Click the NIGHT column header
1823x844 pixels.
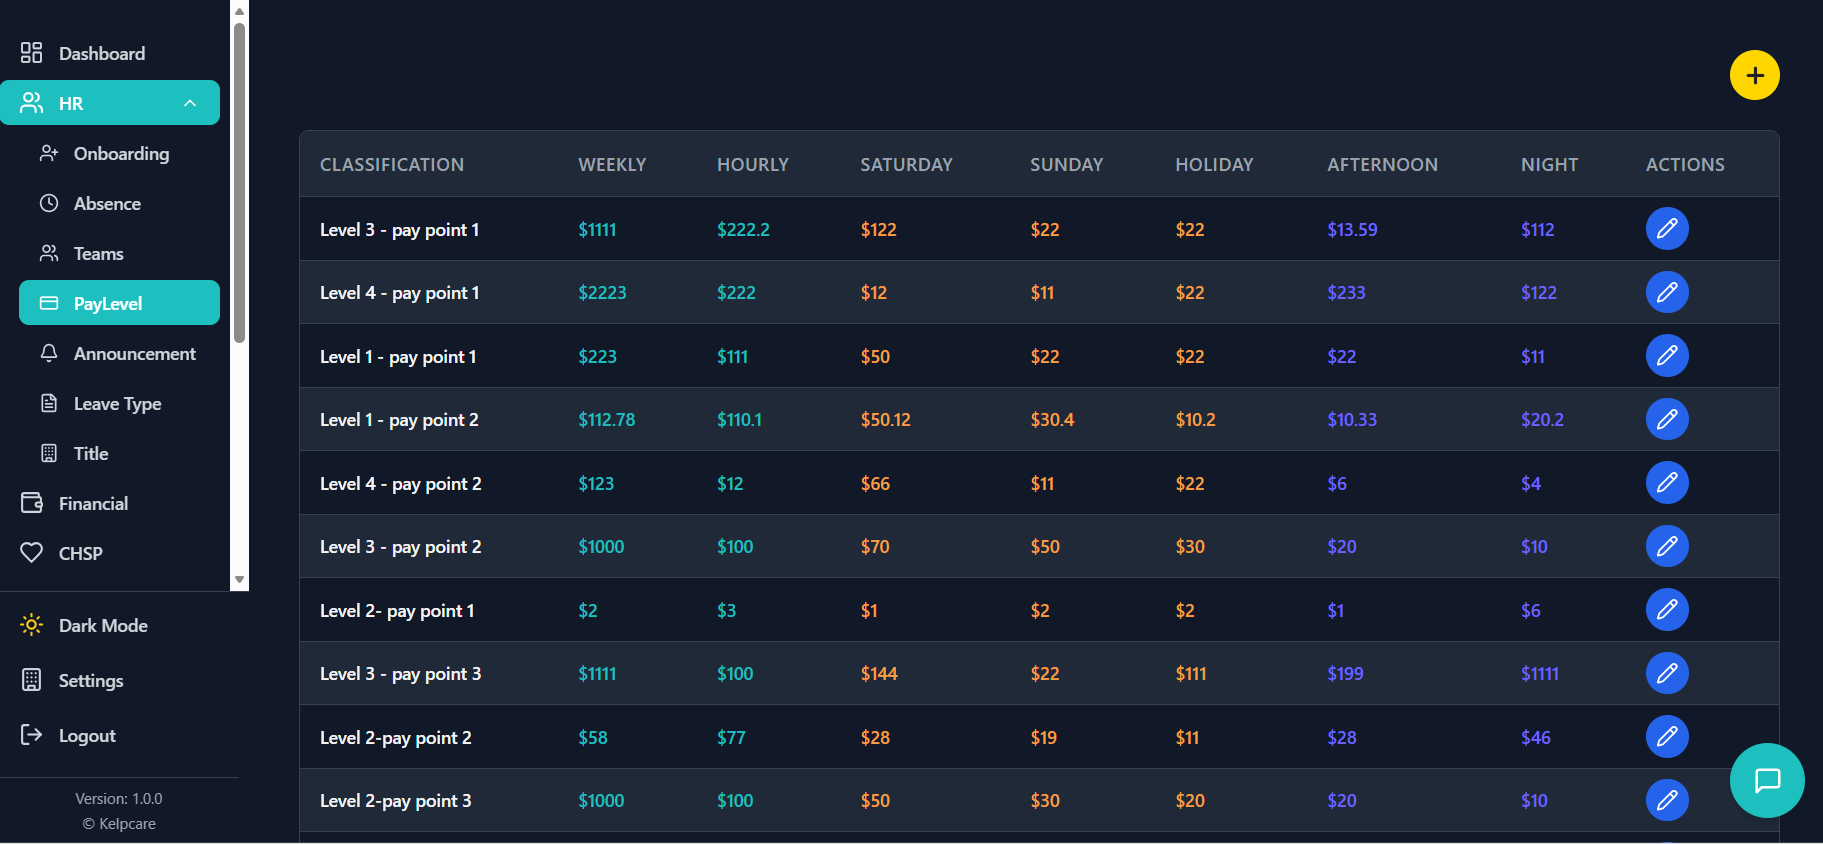(1549, 165)
